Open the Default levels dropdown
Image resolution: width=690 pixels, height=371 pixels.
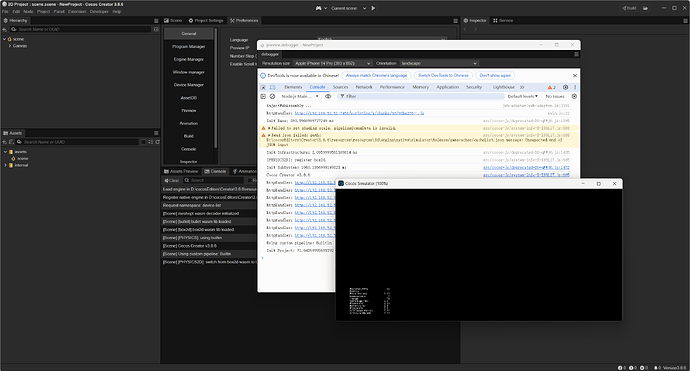522,96
